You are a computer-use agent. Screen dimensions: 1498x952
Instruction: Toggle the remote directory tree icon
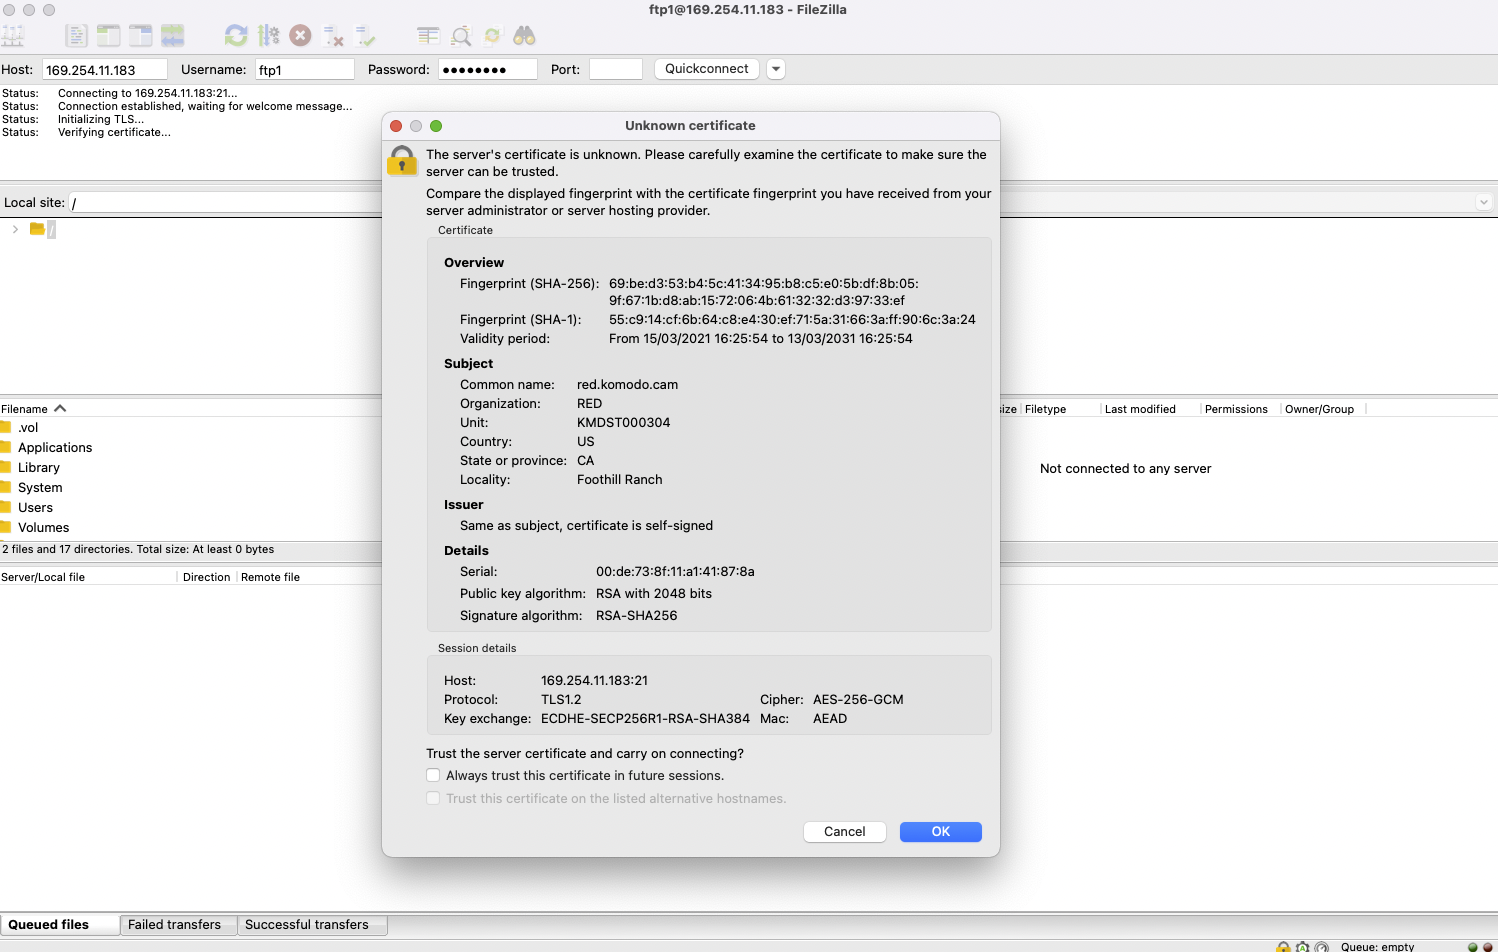pos(140,36)
